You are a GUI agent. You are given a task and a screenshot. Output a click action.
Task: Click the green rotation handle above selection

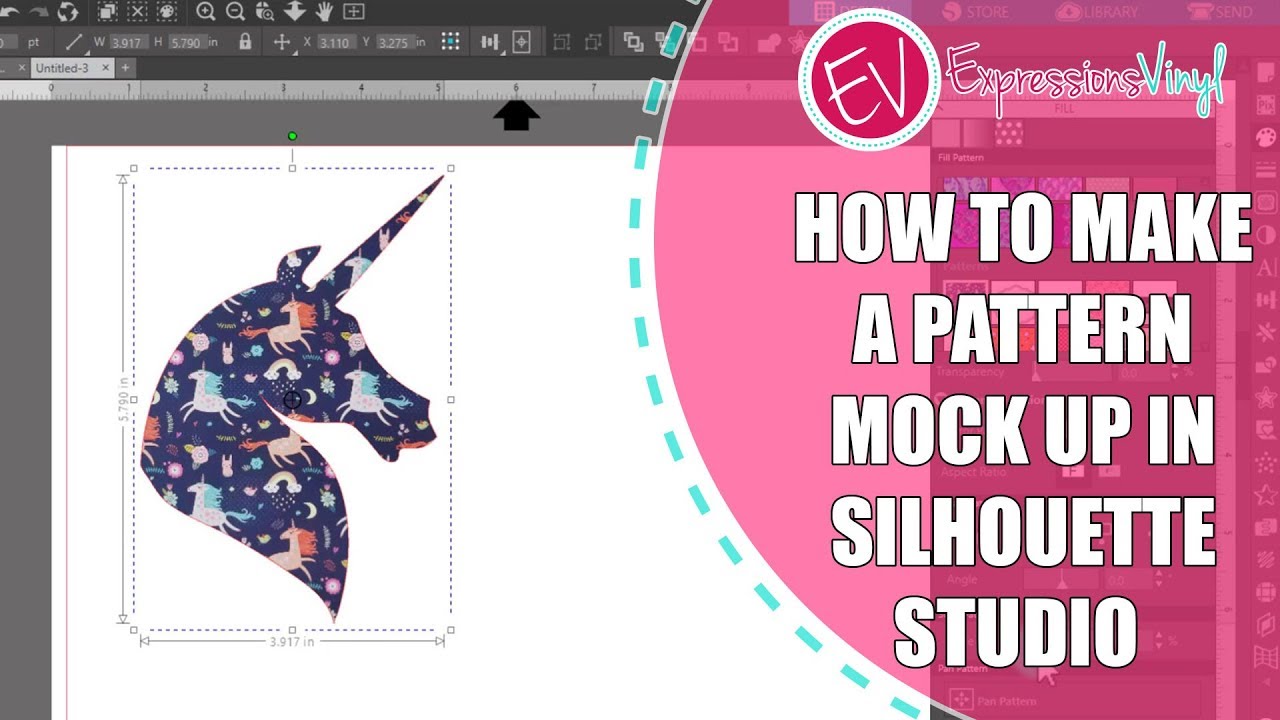coord(292,135)
